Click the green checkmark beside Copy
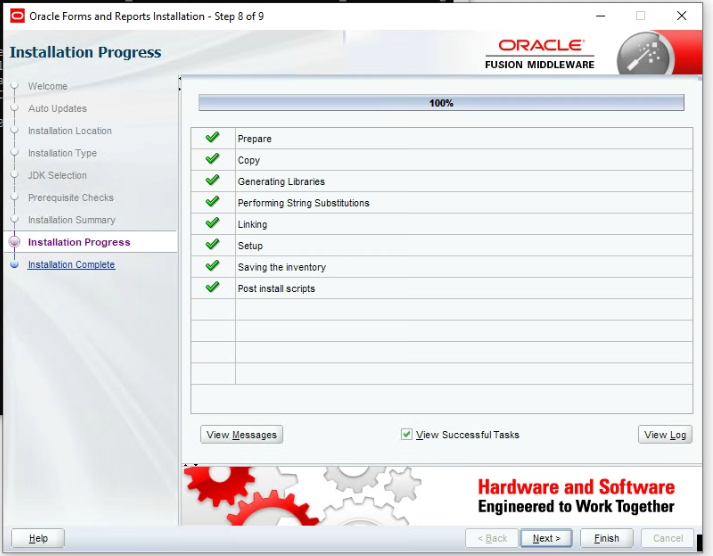 point(212,159)
